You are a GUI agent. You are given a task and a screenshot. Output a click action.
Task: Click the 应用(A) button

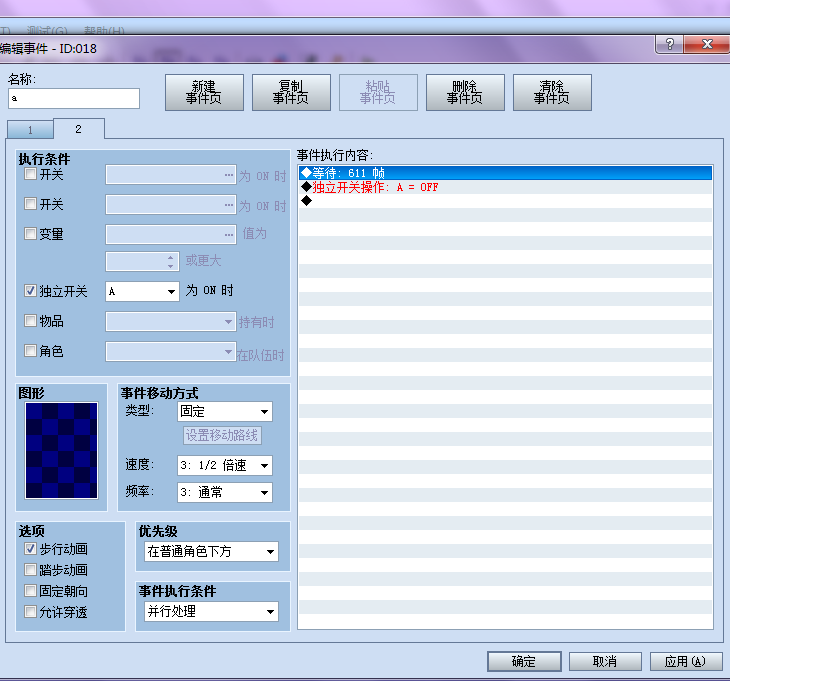(686, 661)
